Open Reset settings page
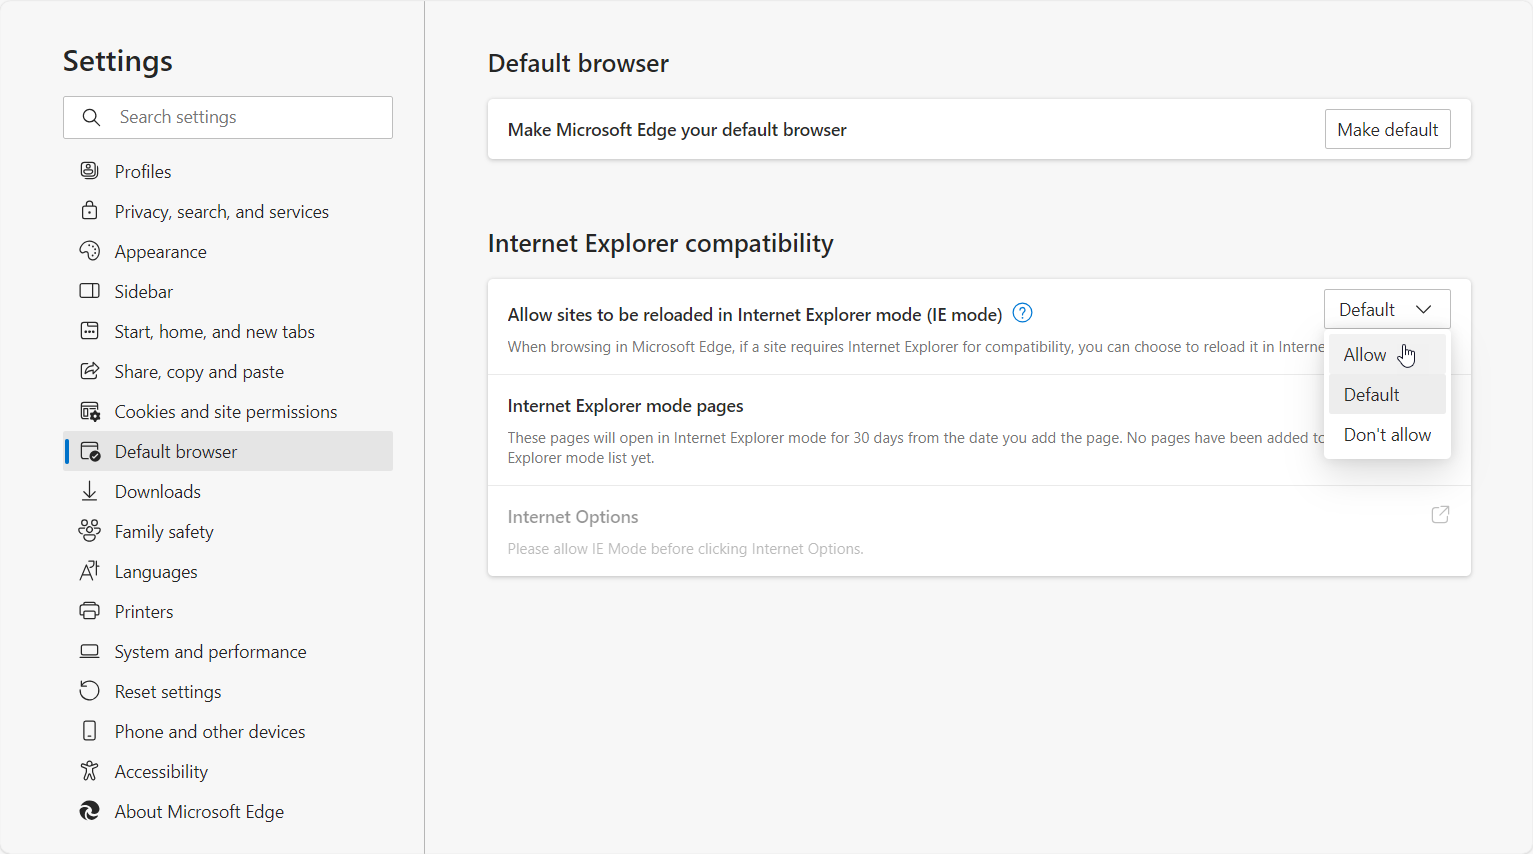The height and width of the screenshot is (854, 1533). coord(228,691)
